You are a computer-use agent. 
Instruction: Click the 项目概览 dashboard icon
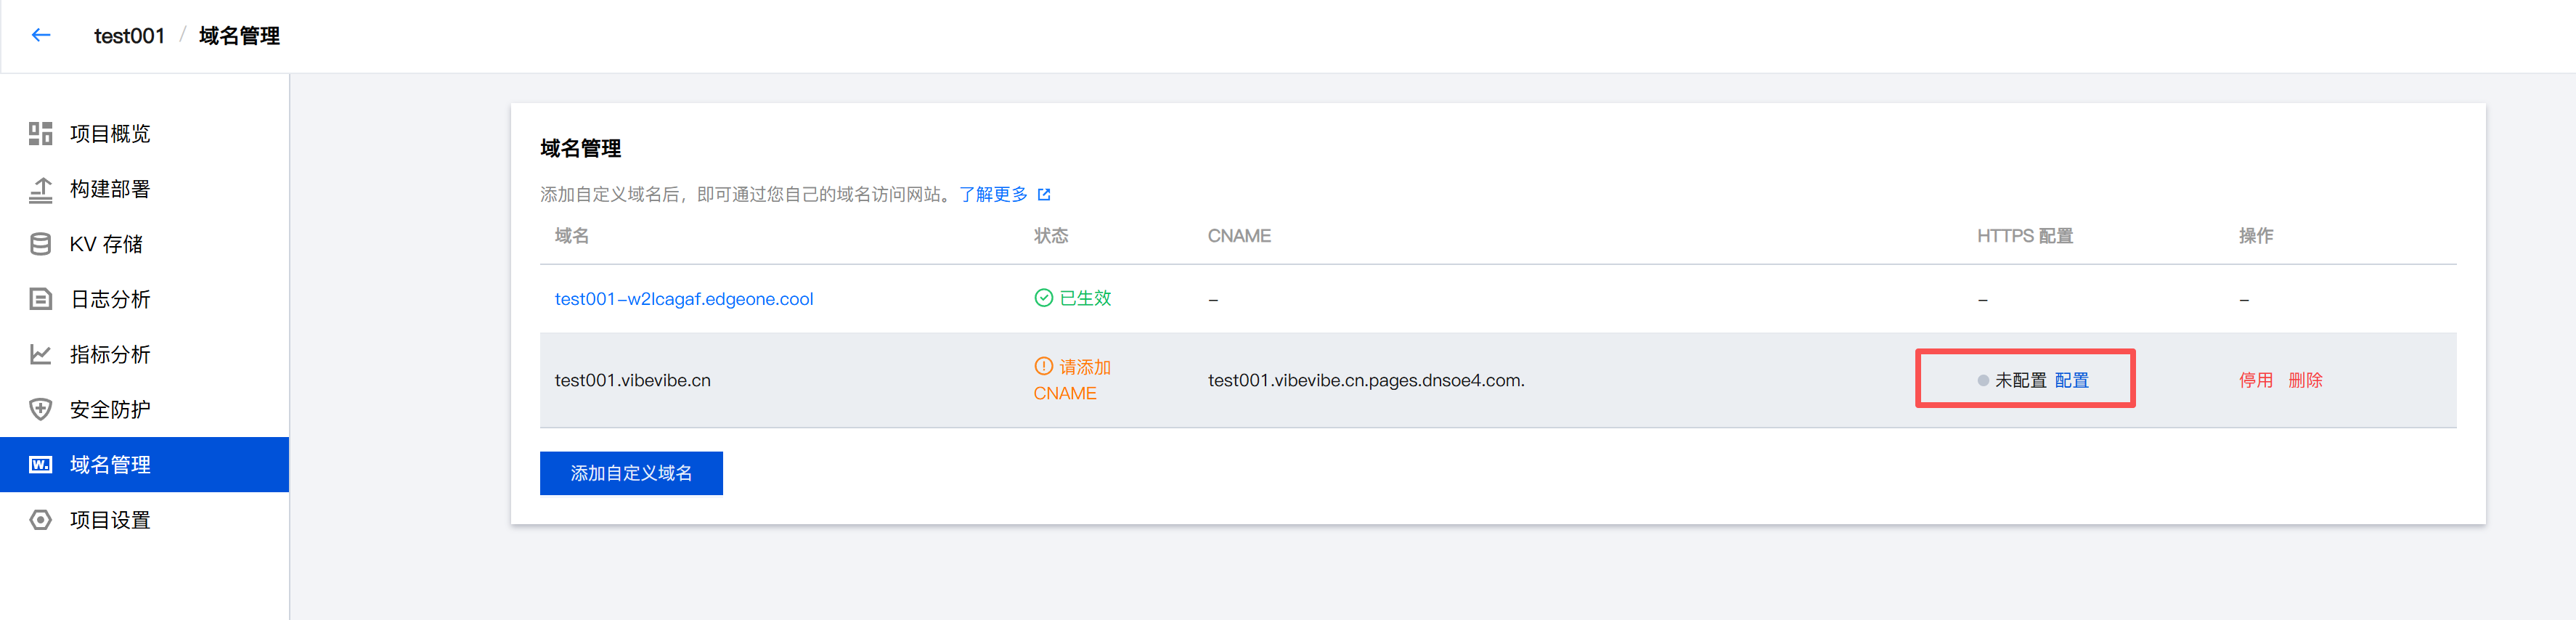pyautogui.click(x=41, y=134)
